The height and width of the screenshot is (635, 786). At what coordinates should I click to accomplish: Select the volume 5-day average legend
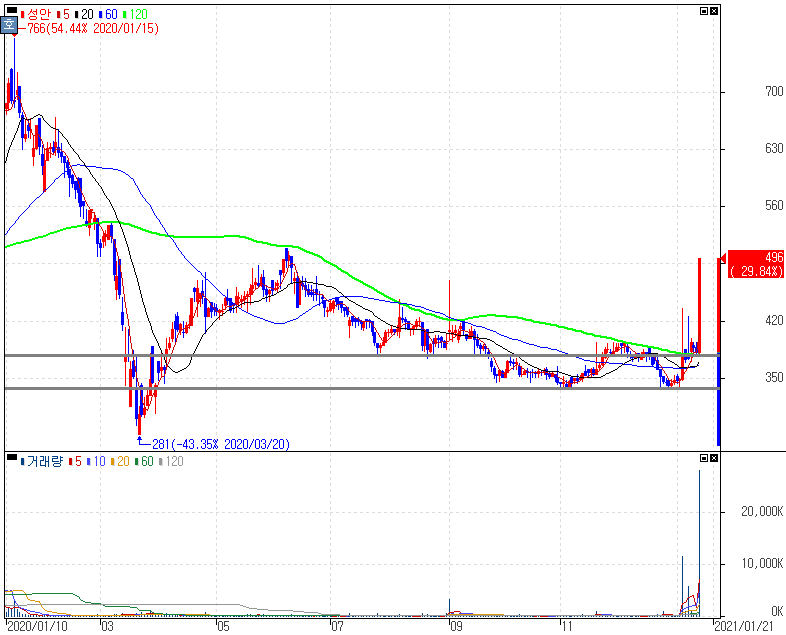(75, 461)
